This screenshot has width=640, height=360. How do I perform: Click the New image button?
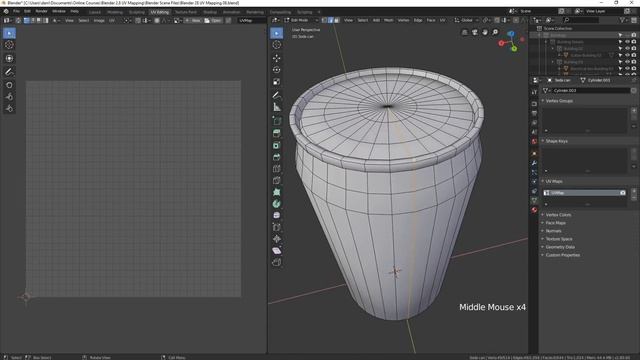[193, 20]
